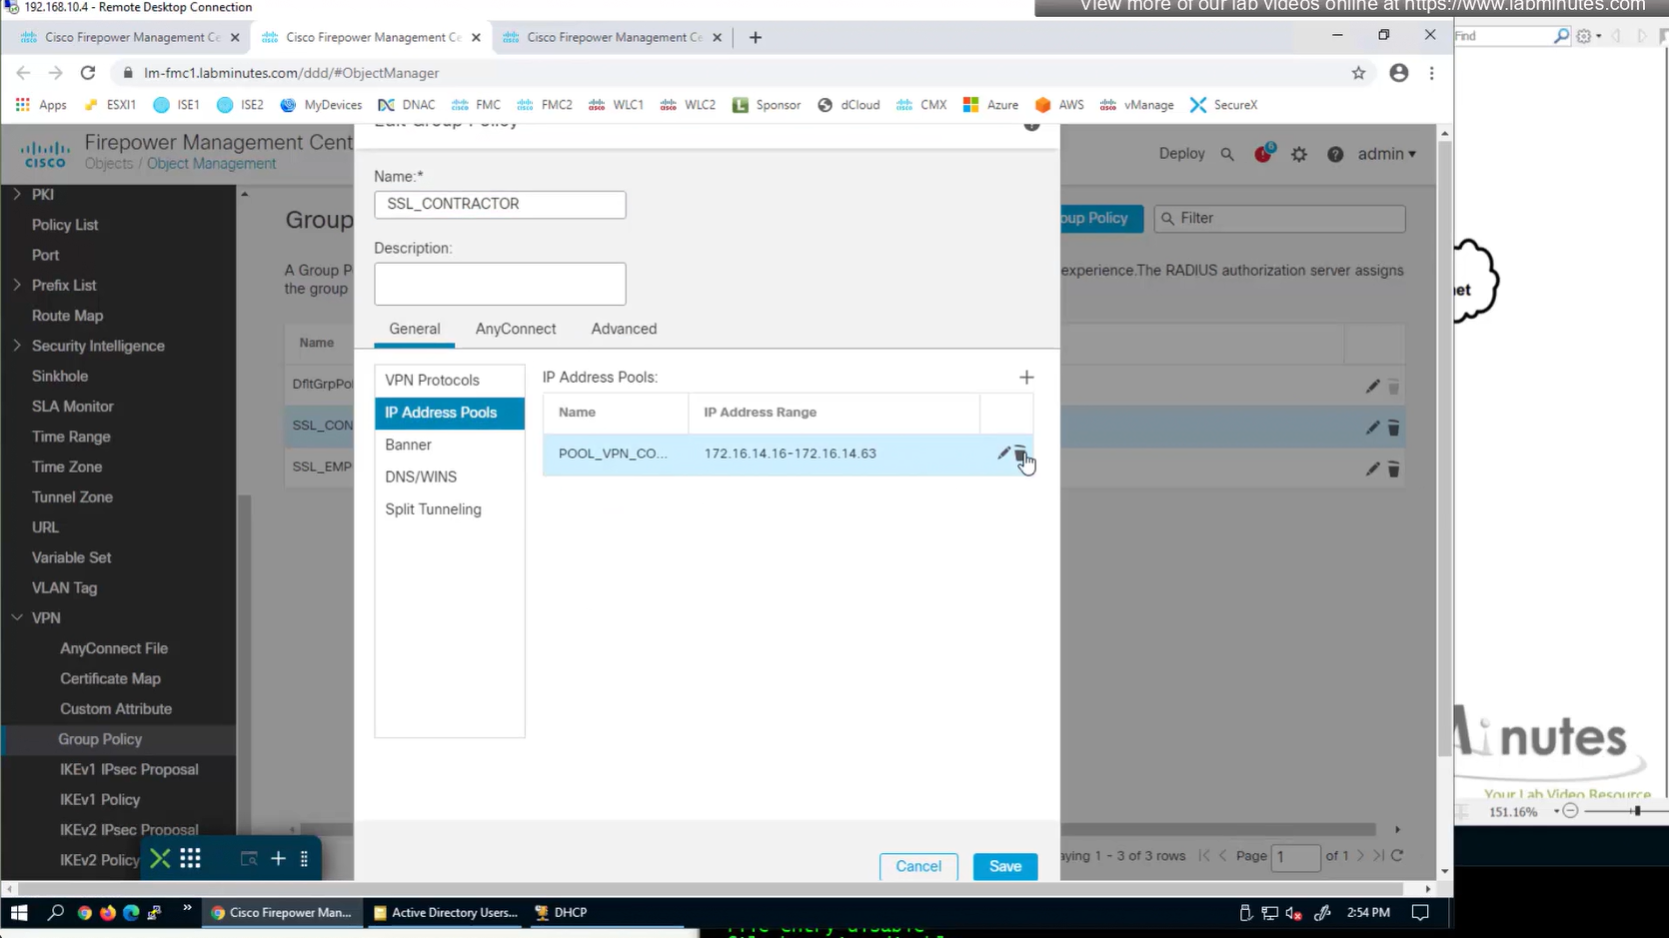
Task: Edit the POOL_VPN_CO address pool entry
Action: coord(1003,453)
